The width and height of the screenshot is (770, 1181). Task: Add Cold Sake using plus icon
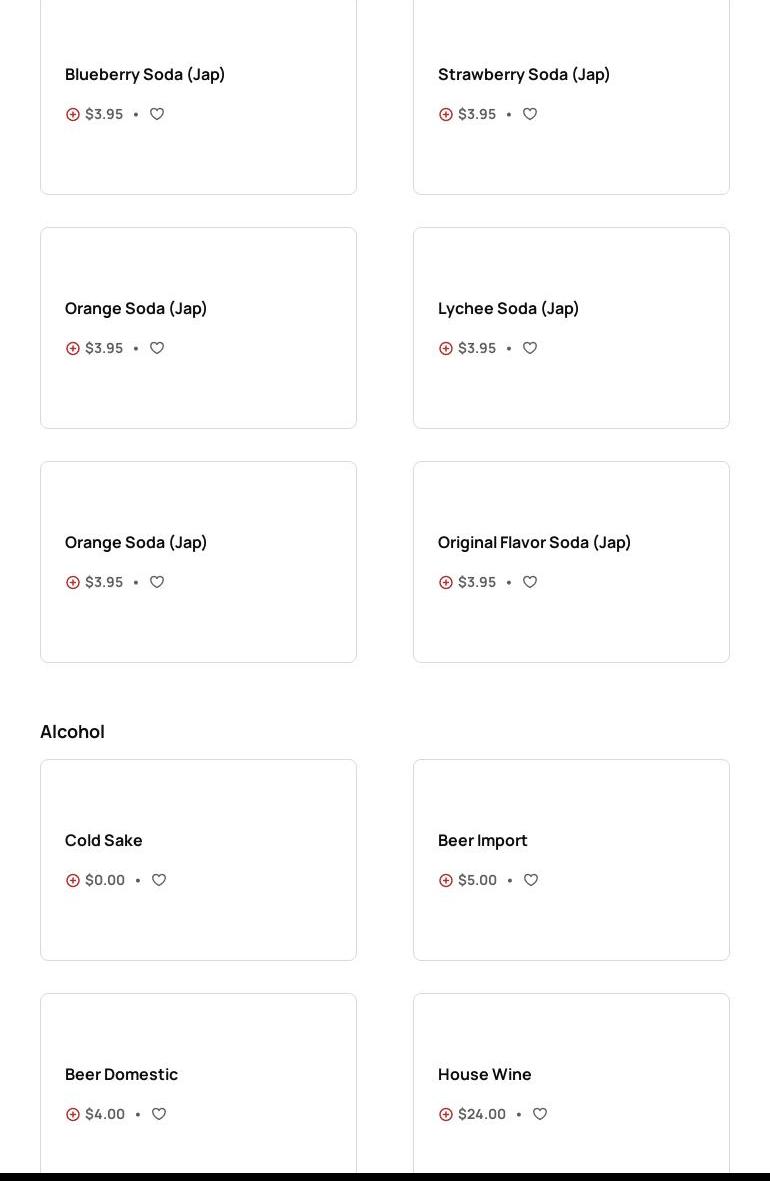point(73,880)
